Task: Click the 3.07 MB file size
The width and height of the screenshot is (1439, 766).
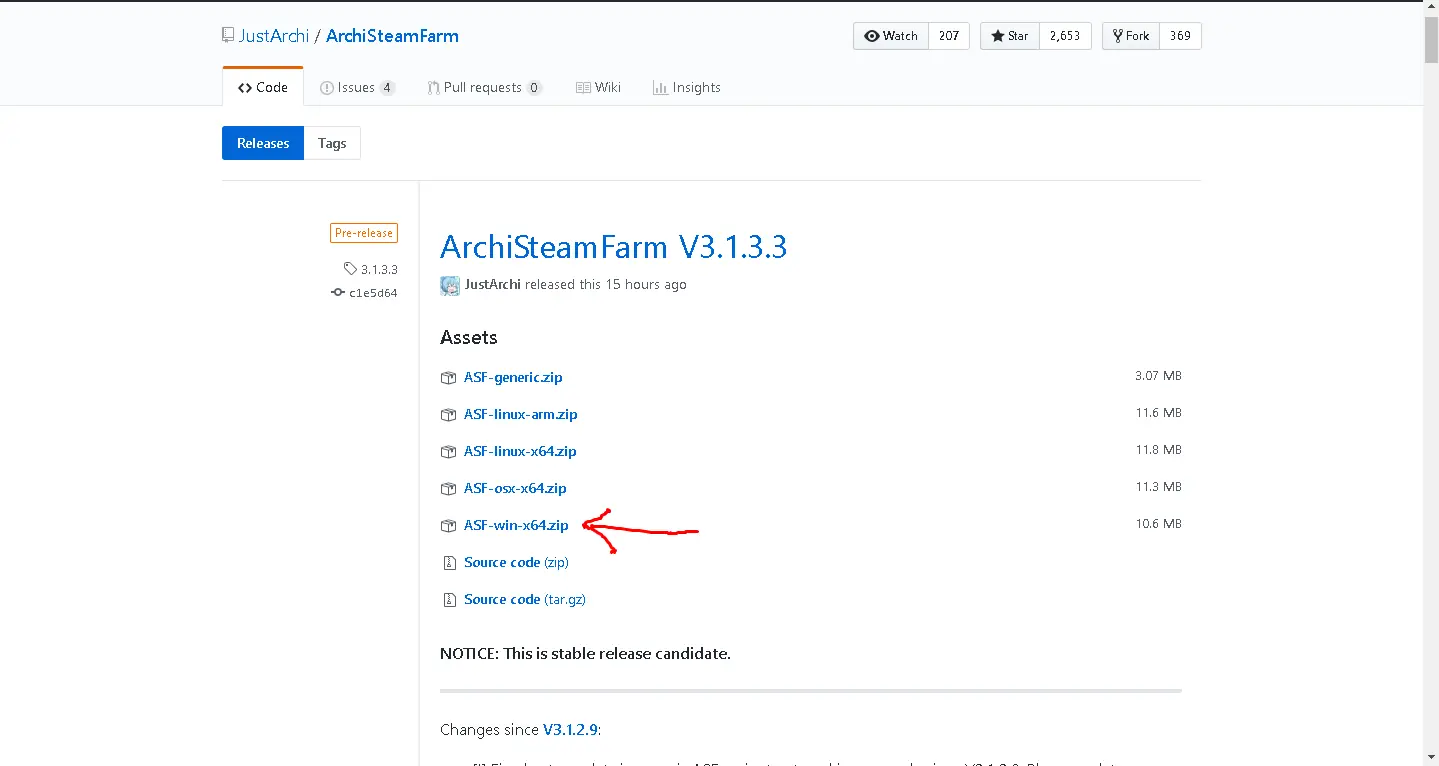Action: pos(1158,377)
